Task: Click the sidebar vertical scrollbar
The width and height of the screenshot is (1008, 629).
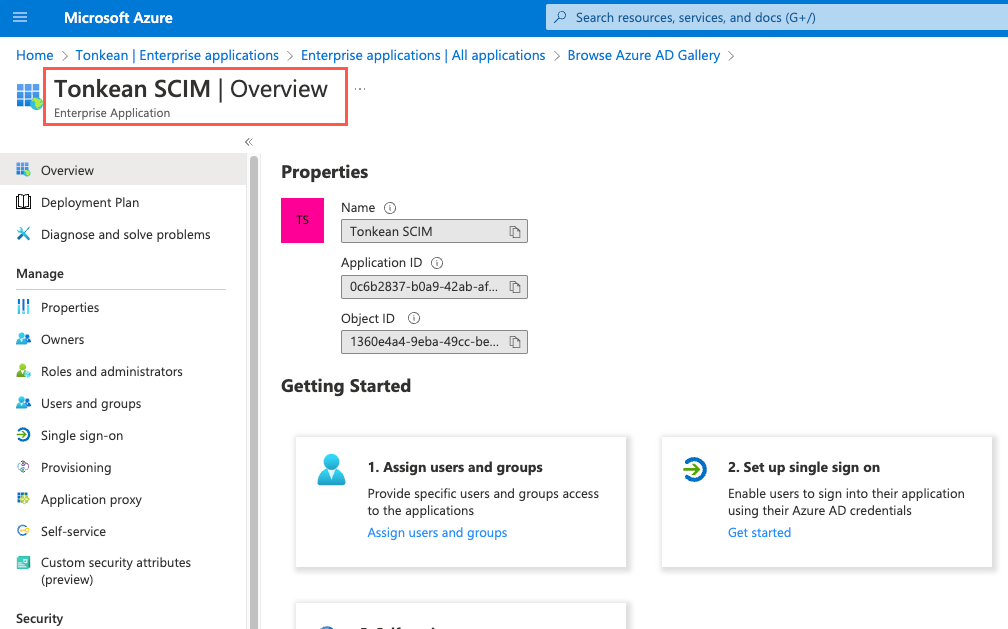Action: pyautogui.click(x=254, y=390)
